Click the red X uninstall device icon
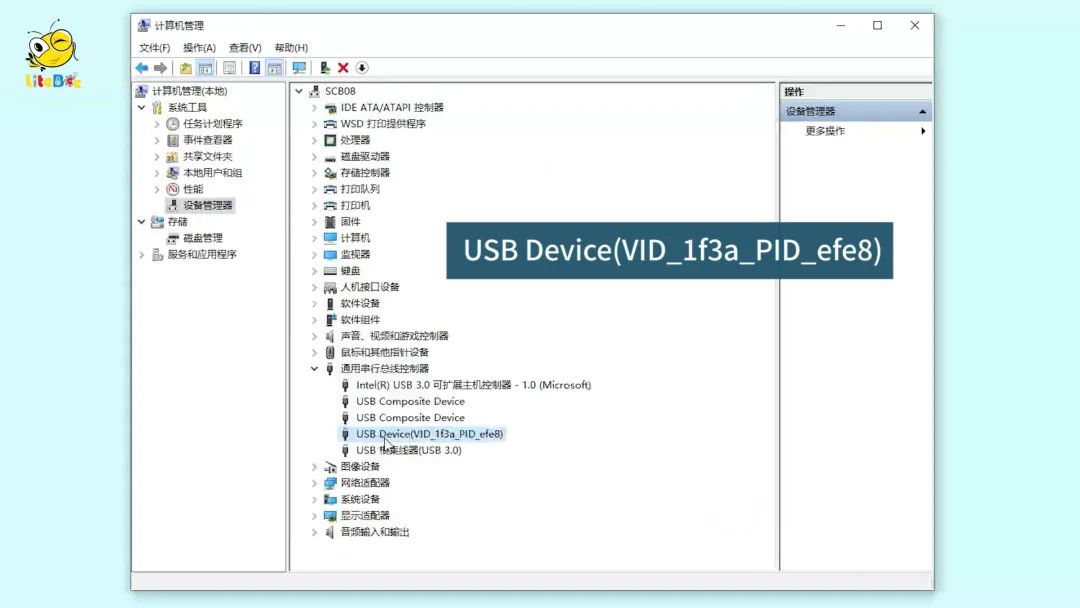Screen dimensions: 1080x608 [x=343, y=68]
